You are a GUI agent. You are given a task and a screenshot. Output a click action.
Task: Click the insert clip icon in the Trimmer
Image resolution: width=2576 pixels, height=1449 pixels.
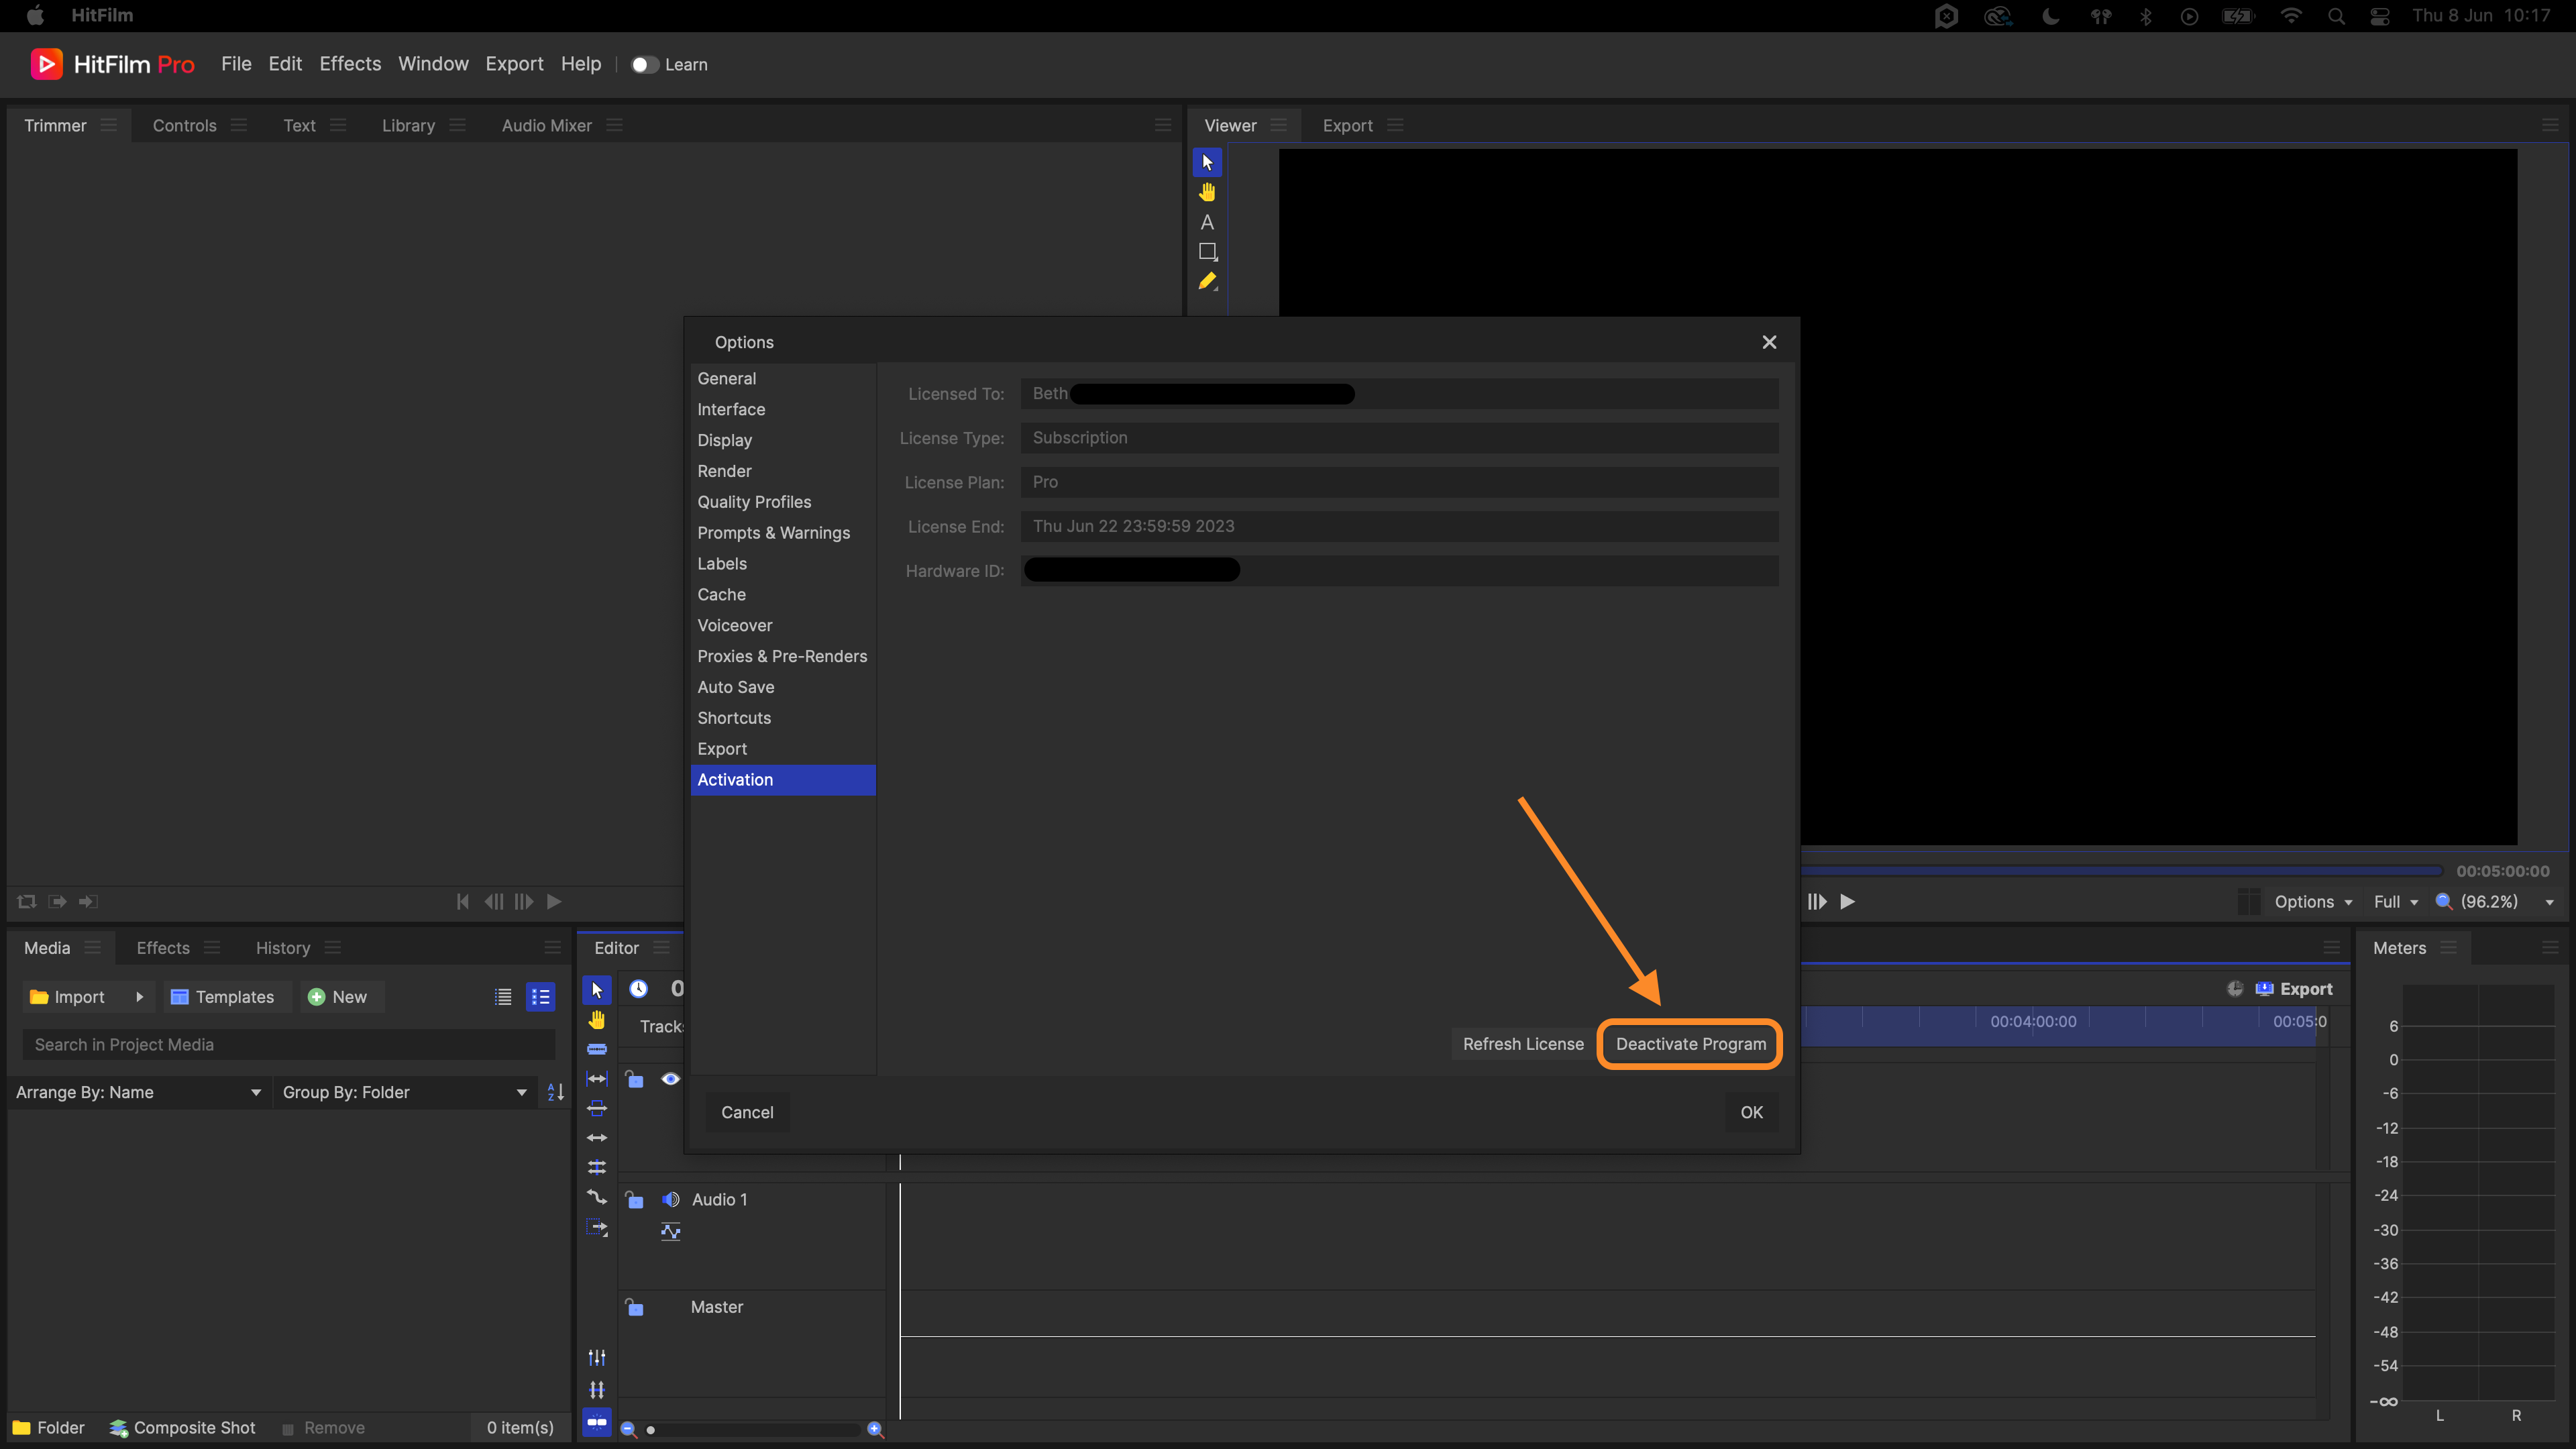click(x=58, y=901)
